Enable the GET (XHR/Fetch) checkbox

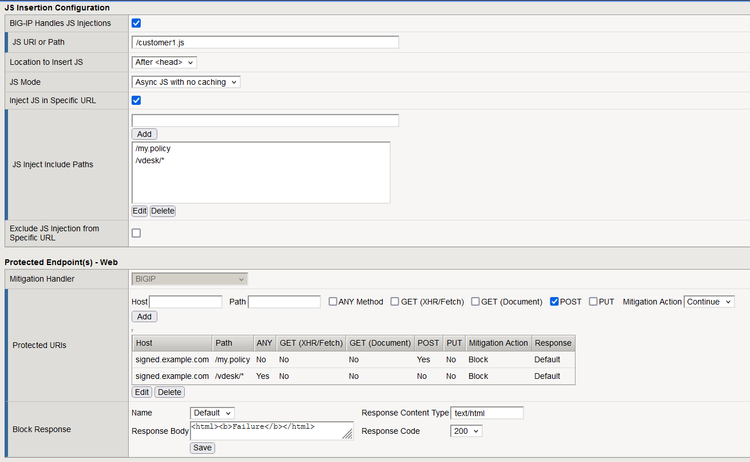tap(395, 301)
